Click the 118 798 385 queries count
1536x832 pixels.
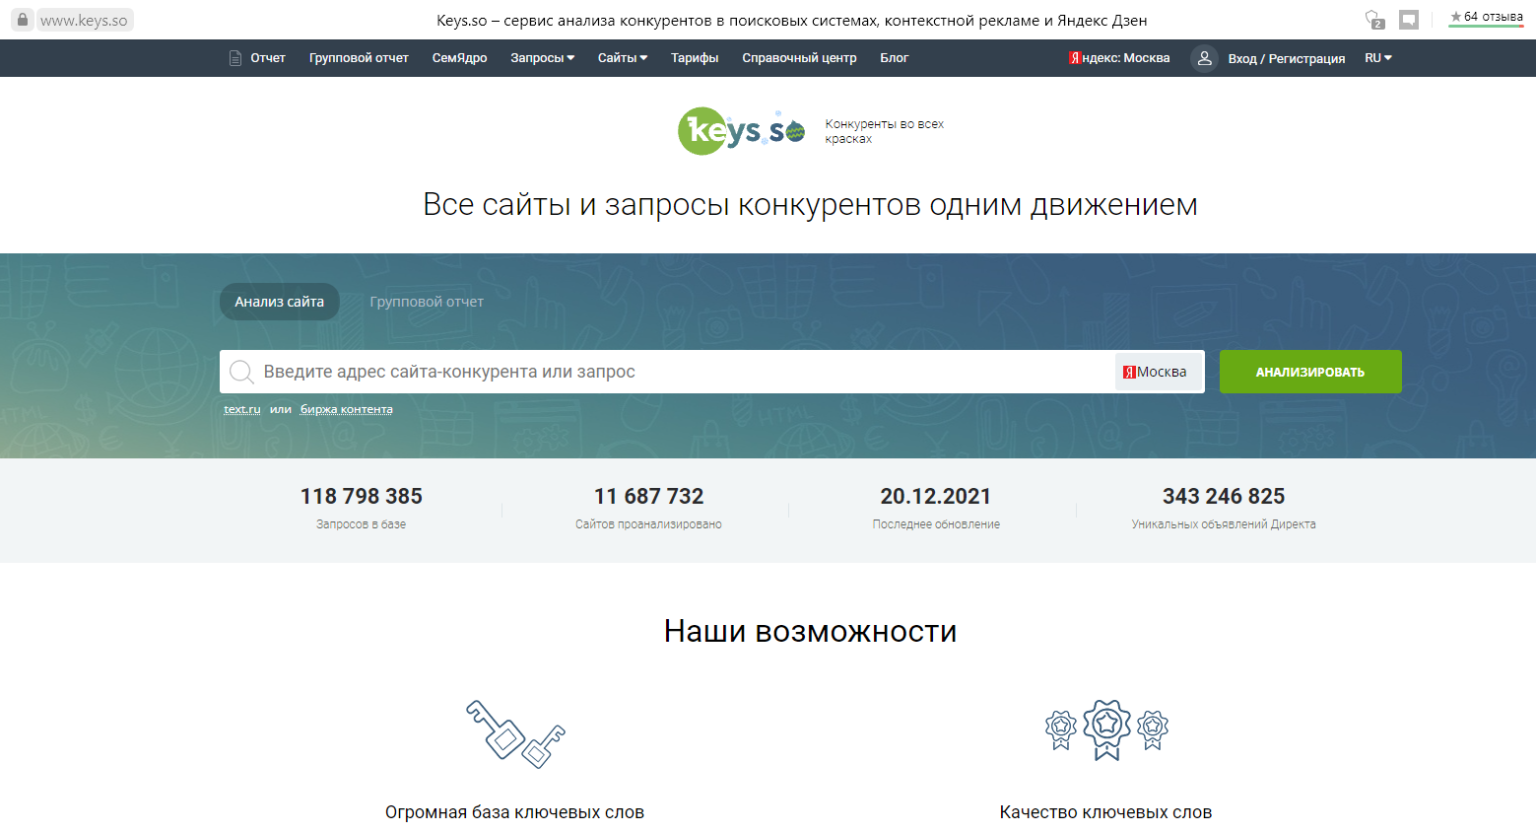point(361,496)
